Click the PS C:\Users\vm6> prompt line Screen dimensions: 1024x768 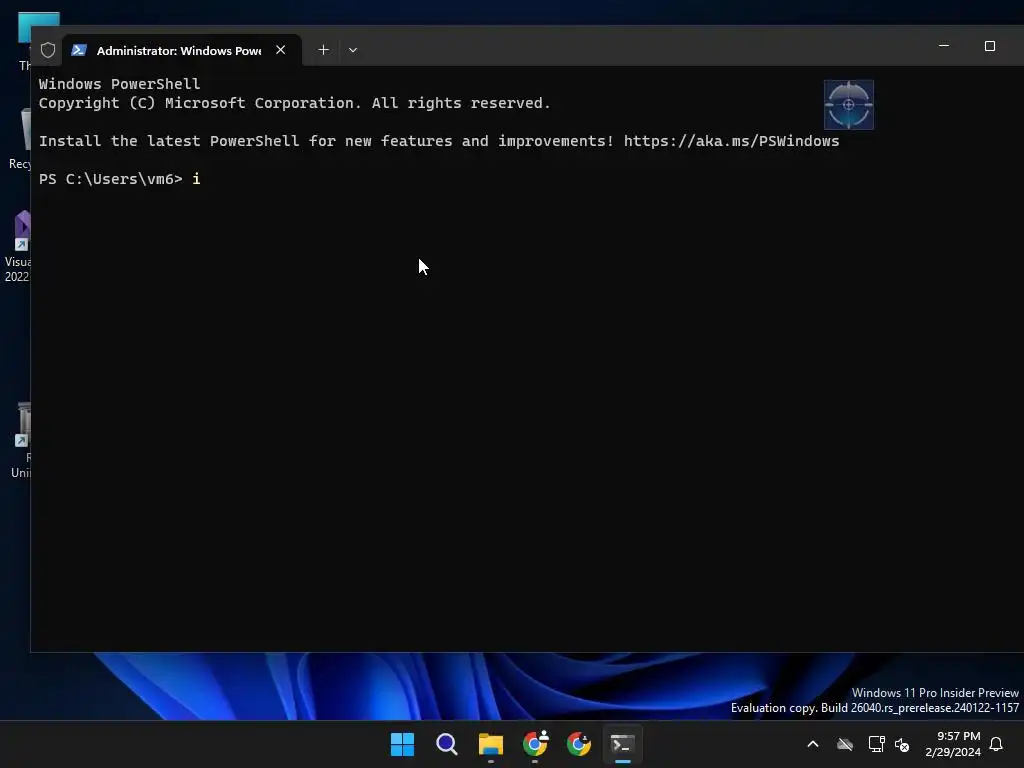pyautogui.click(x=120, y=179)
